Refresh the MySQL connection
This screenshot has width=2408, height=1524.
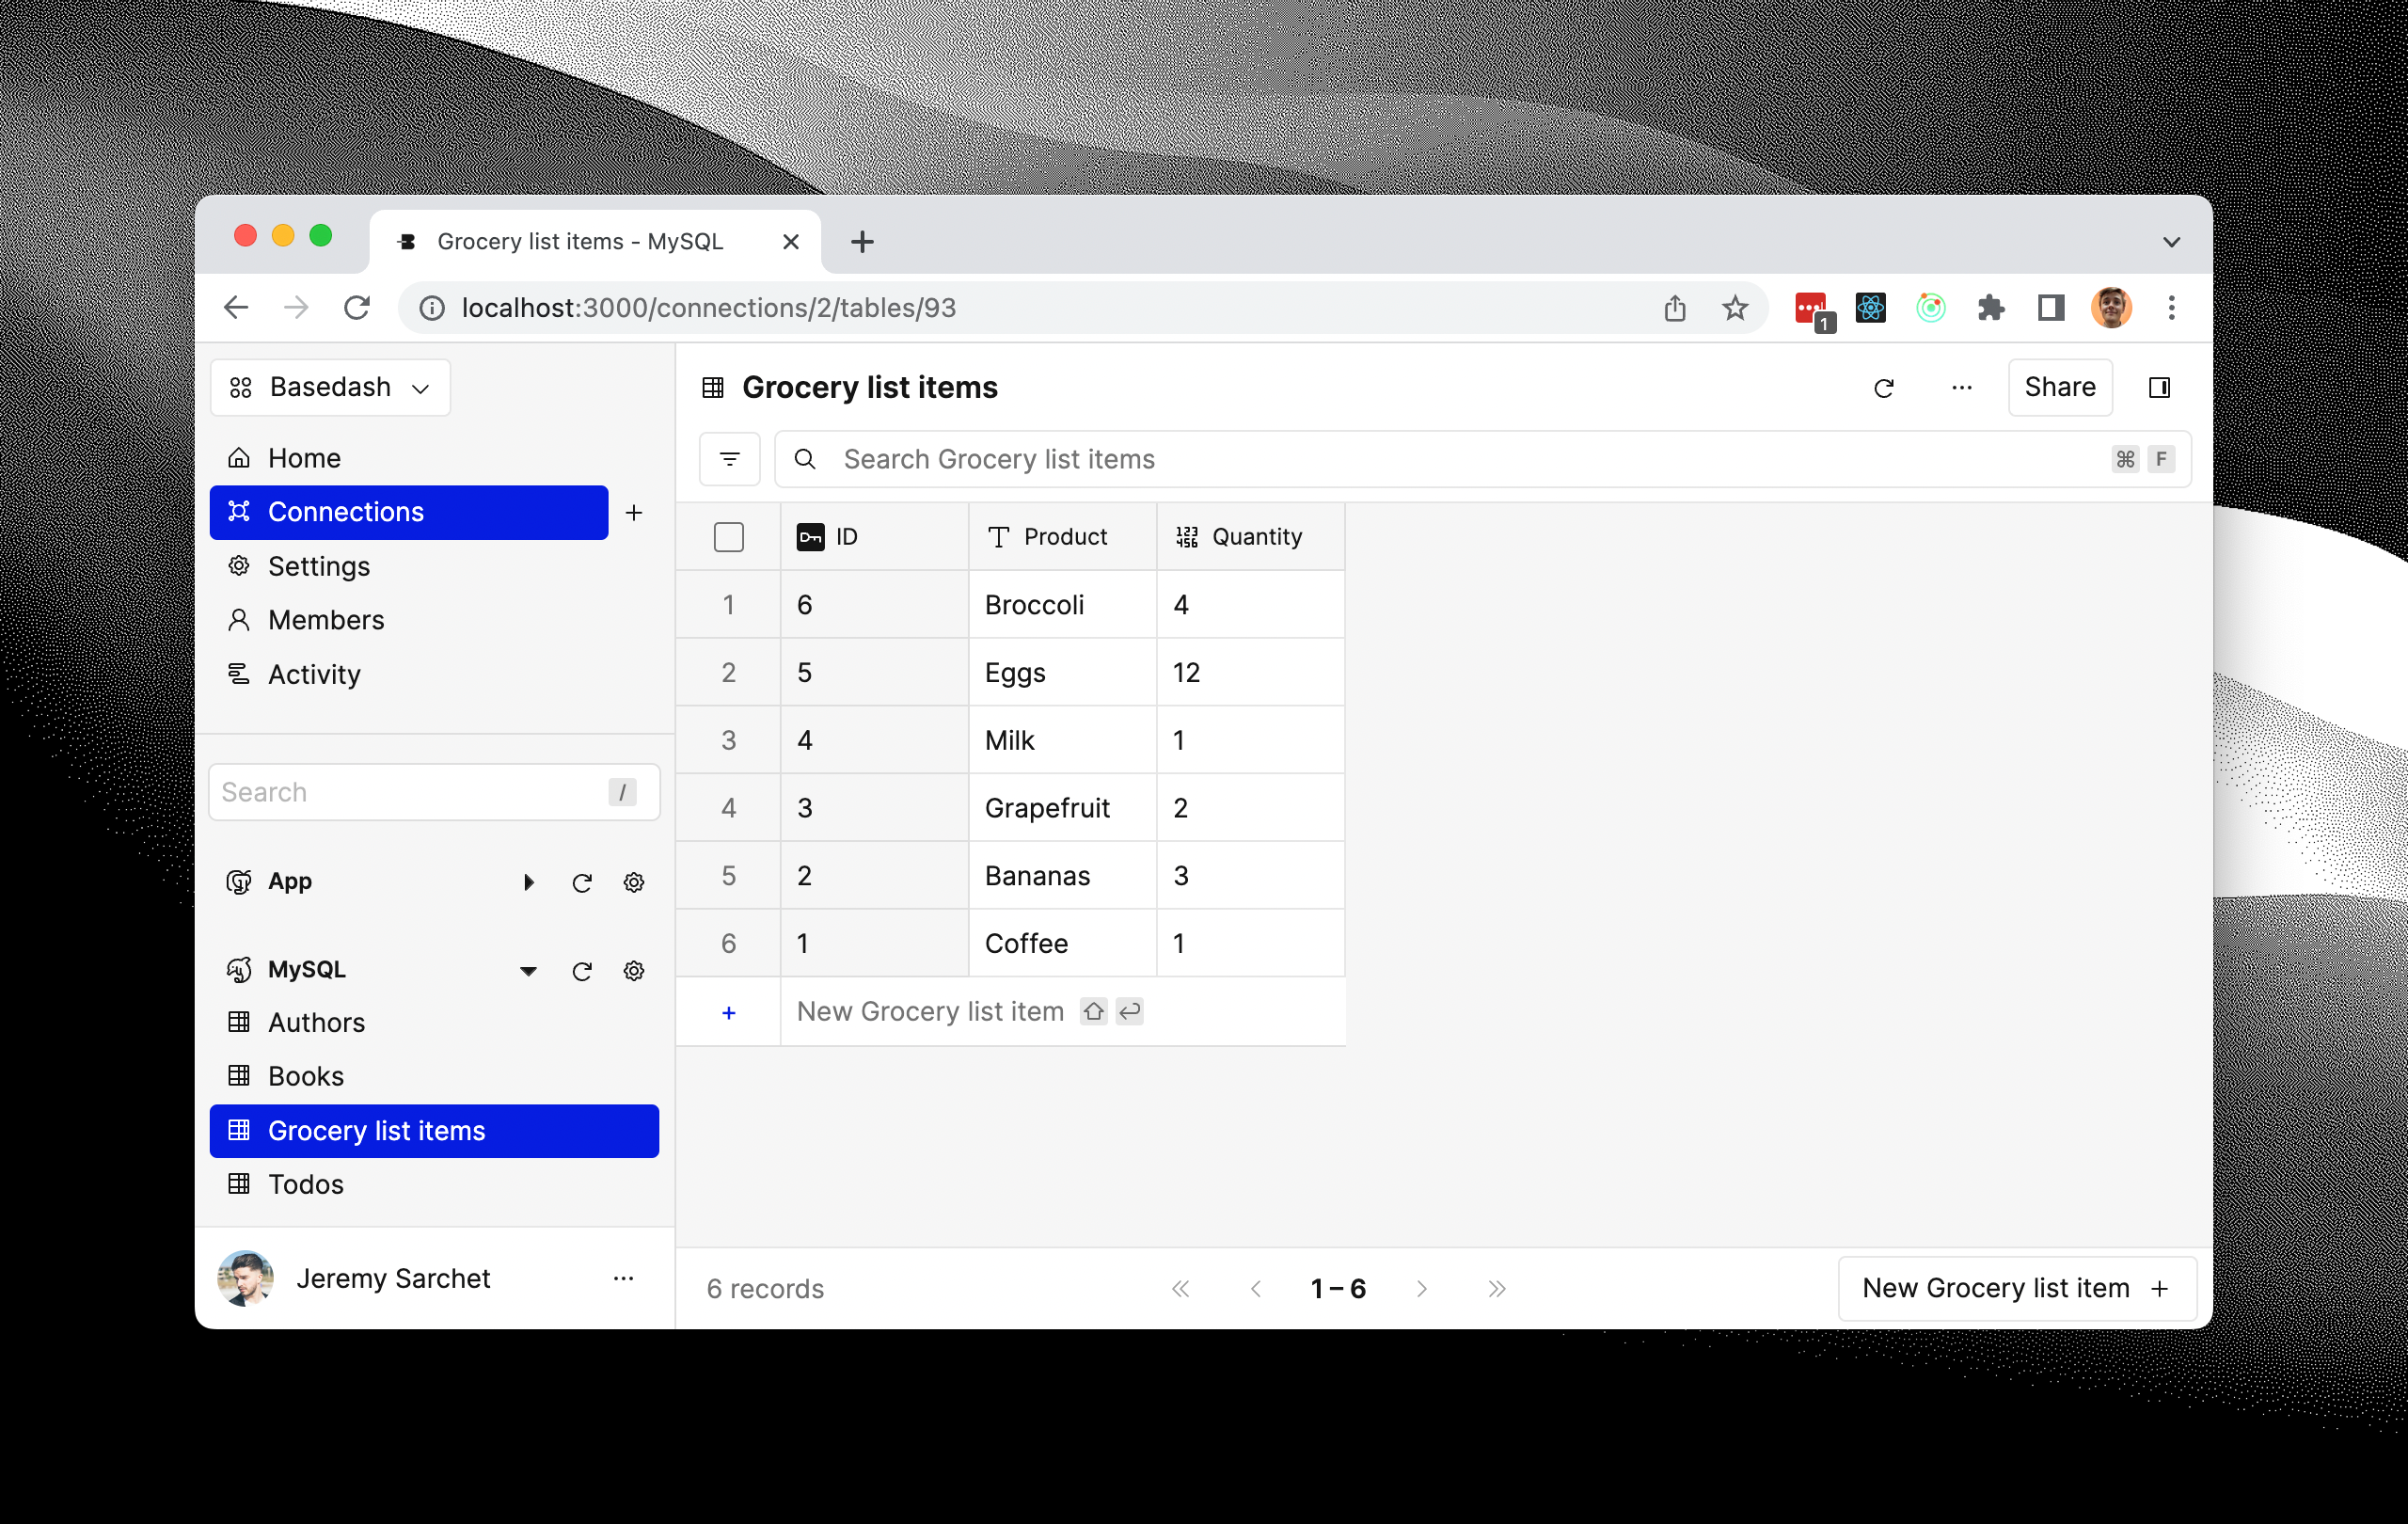582,970
